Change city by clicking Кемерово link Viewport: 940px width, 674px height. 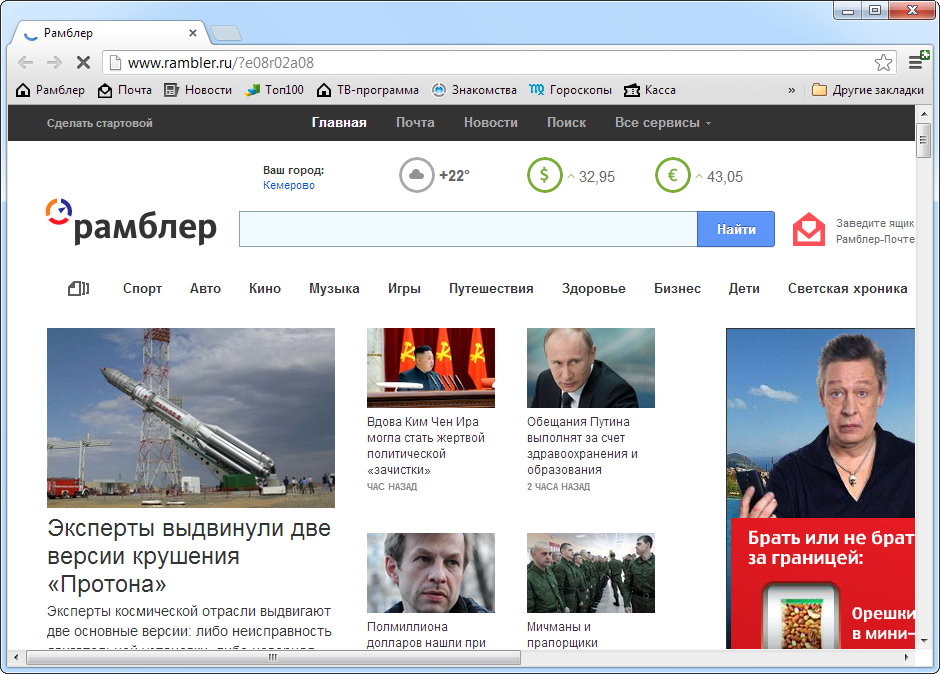click(x=289, y=185)
